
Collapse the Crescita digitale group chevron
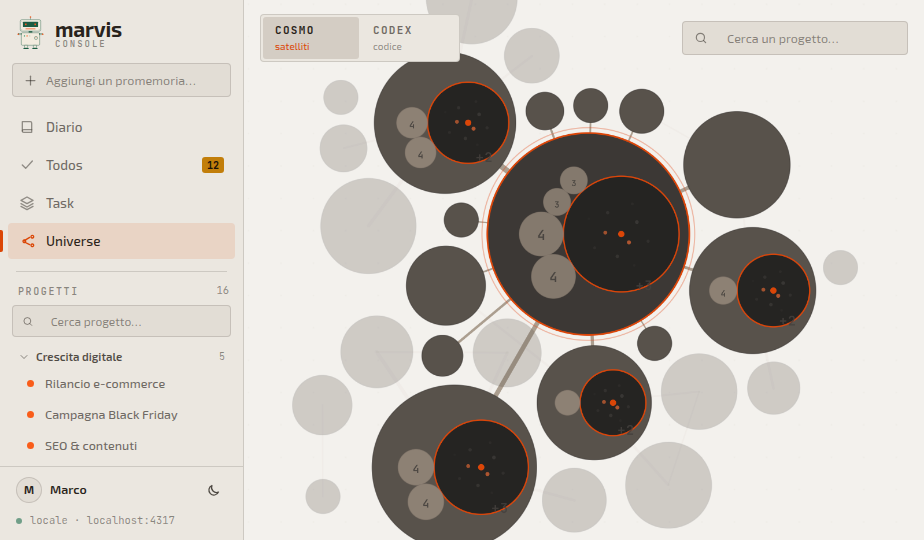point(24,357)
